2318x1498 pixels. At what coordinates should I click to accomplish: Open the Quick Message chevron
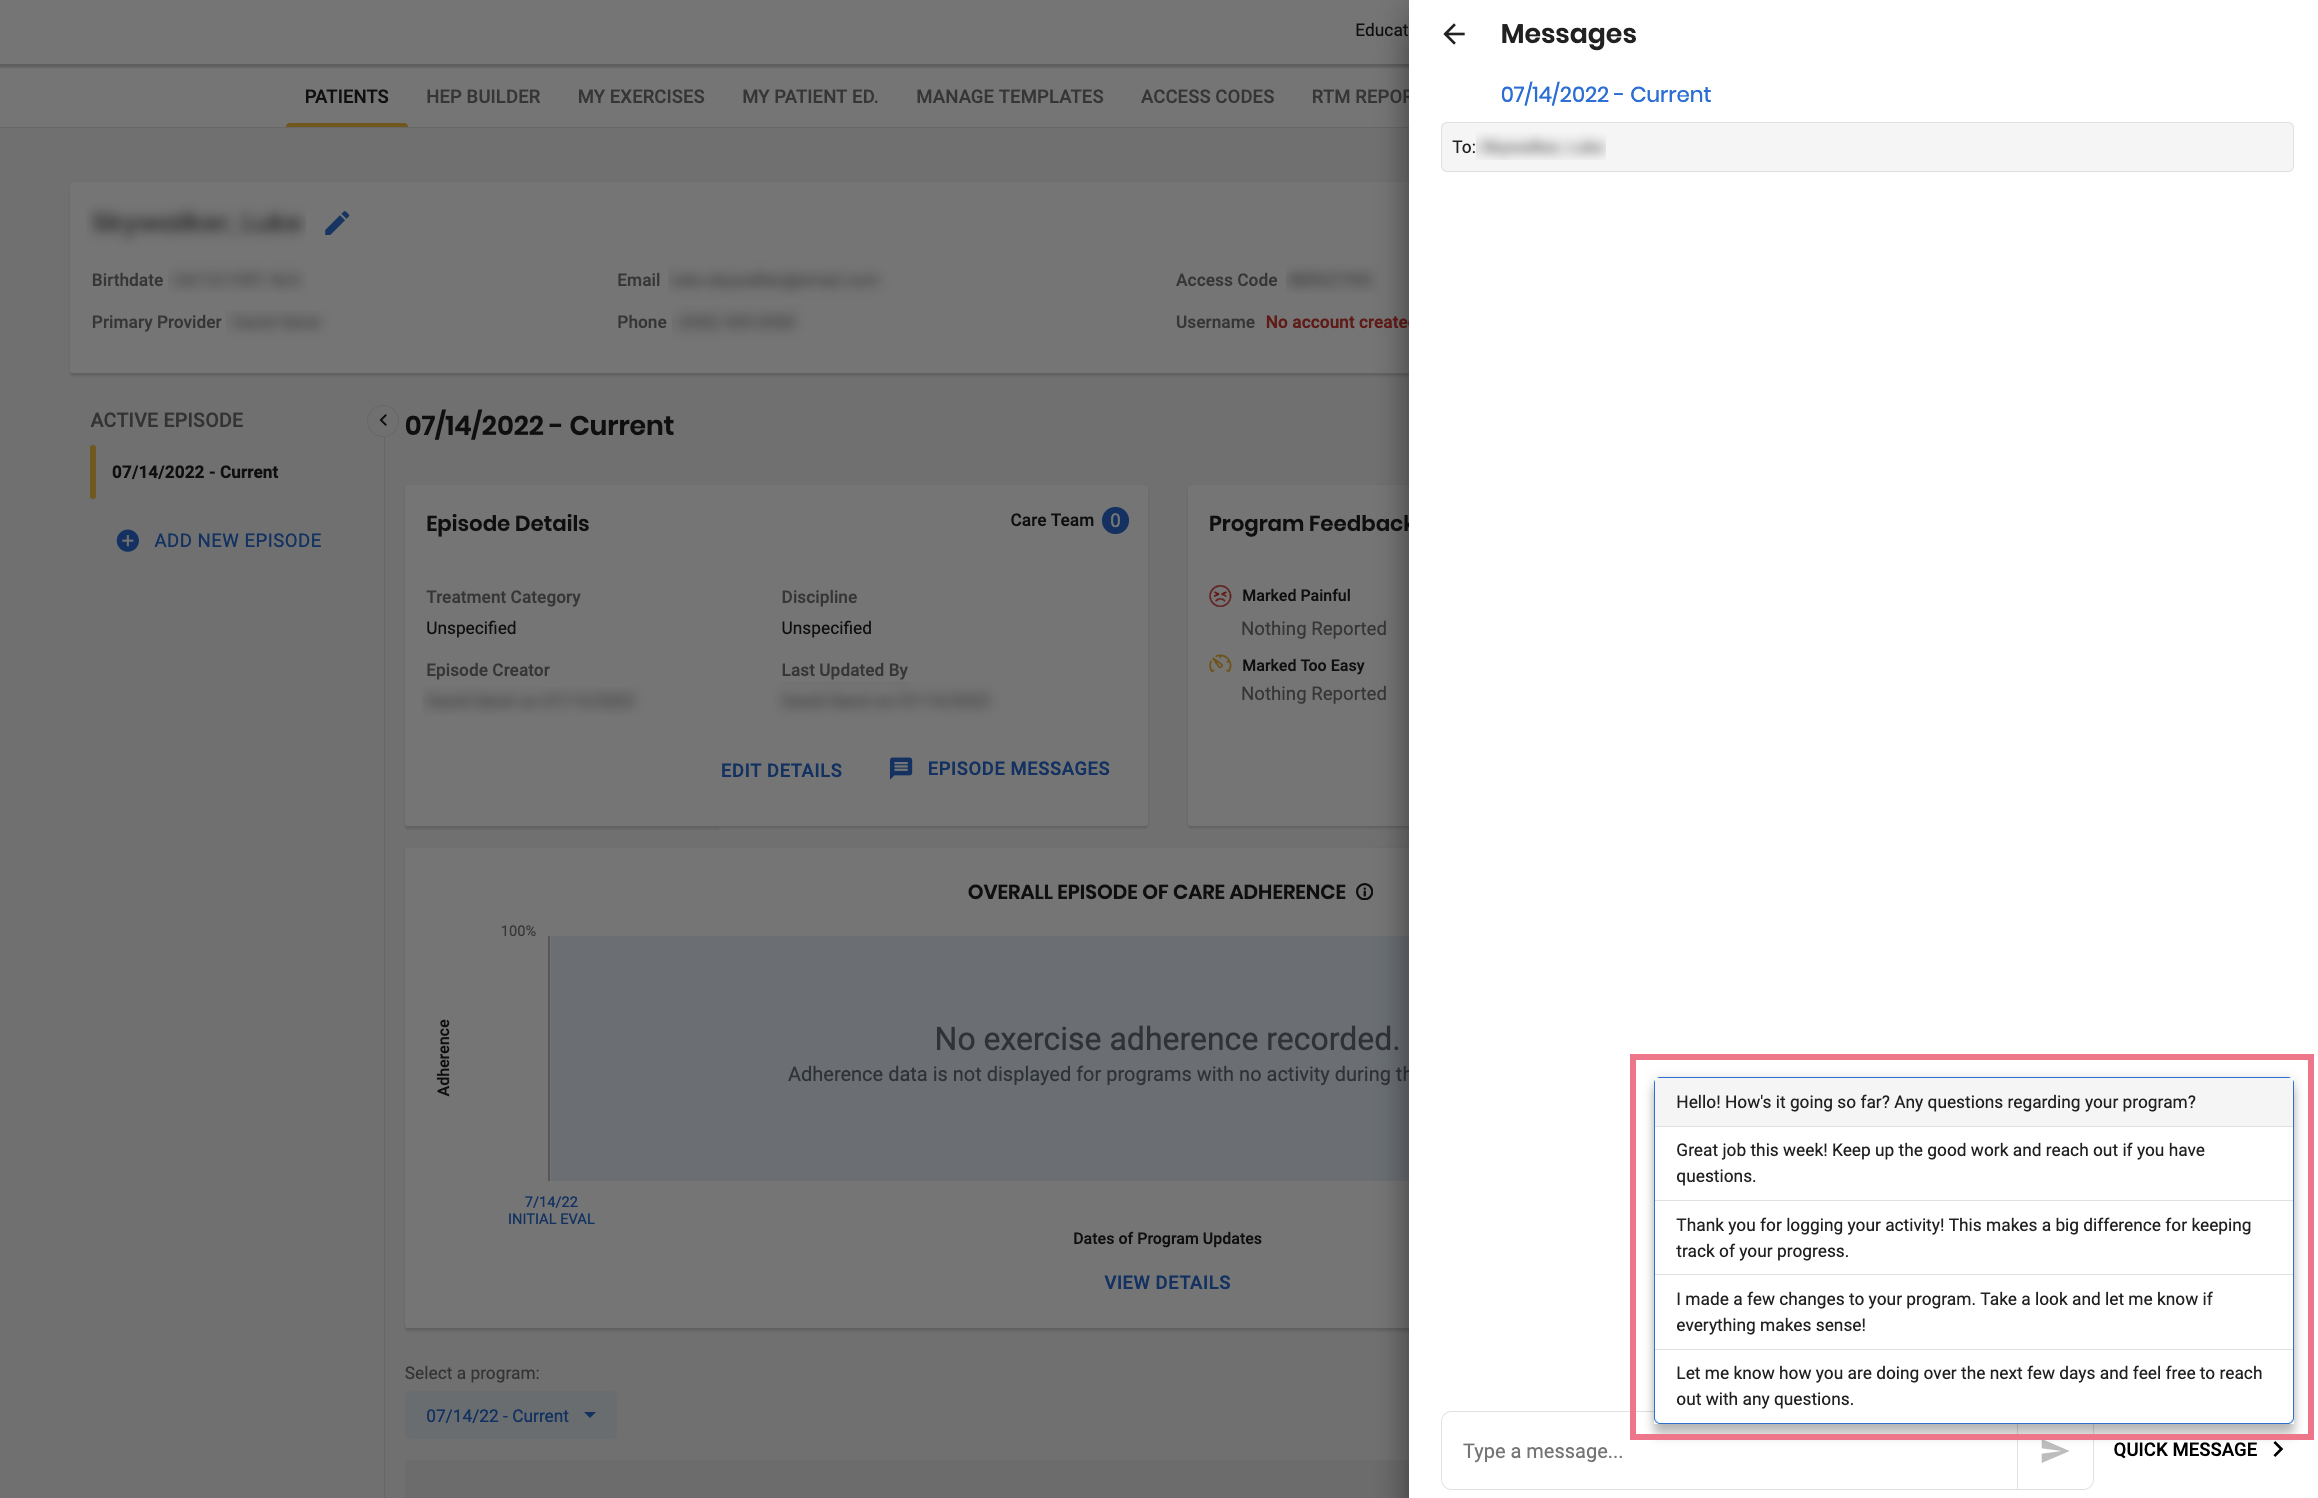[2278, 1449]
